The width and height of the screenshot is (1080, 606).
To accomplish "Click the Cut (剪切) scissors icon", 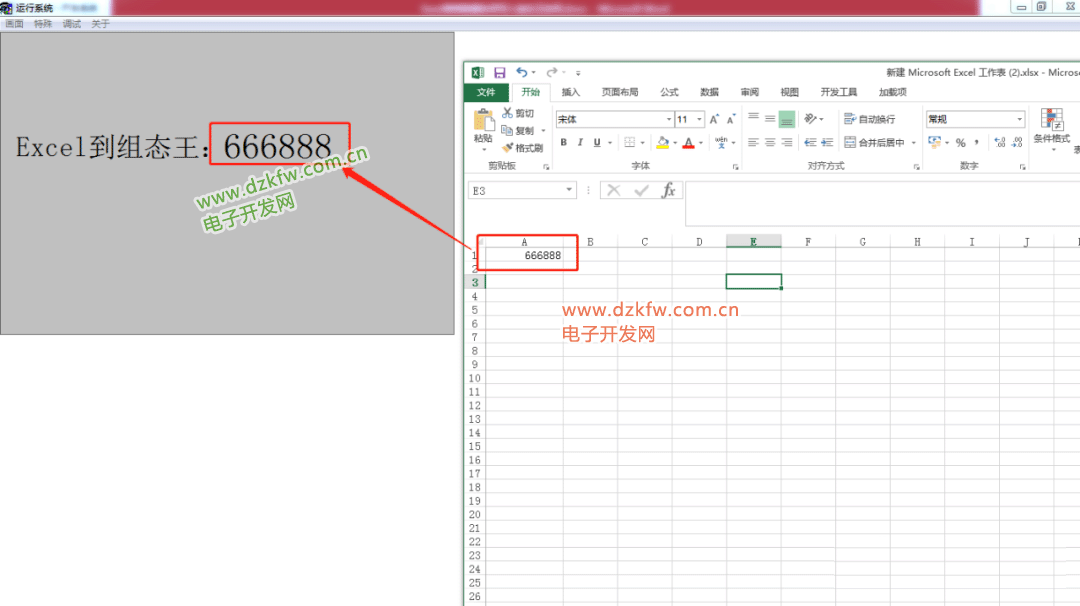I will [x=508, y=113].
